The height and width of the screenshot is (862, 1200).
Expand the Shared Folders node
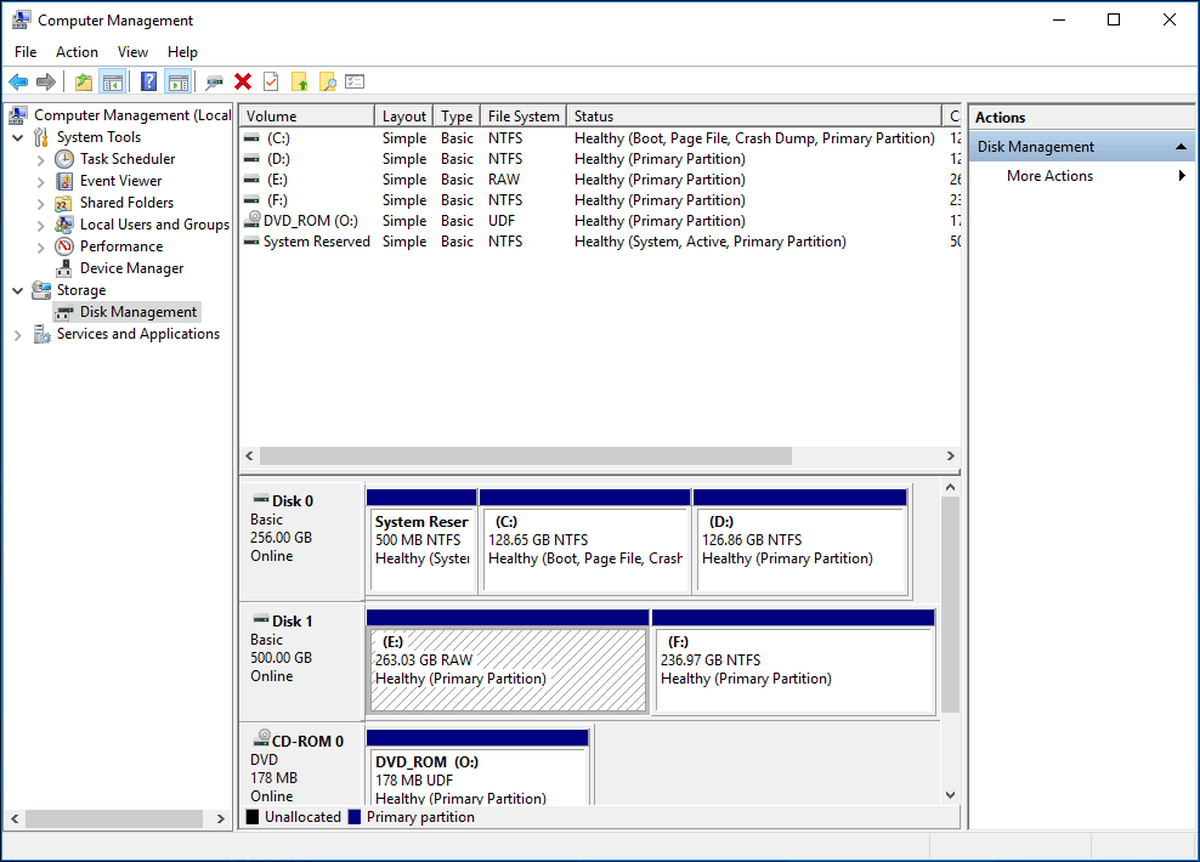pos(40,203)
